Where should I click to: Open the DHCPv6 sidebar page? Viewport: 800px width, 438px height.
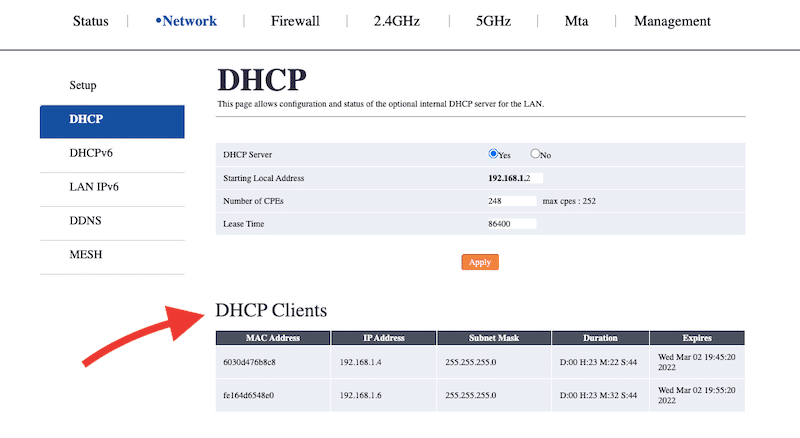90,153
